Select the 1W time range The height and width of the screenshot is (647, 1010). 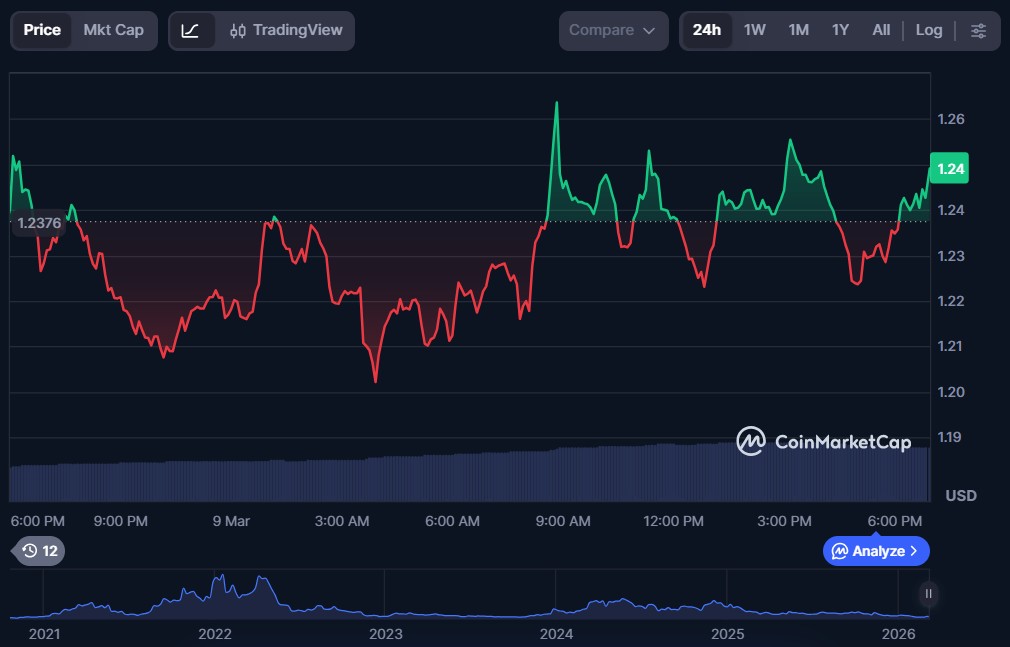(754, 31)
